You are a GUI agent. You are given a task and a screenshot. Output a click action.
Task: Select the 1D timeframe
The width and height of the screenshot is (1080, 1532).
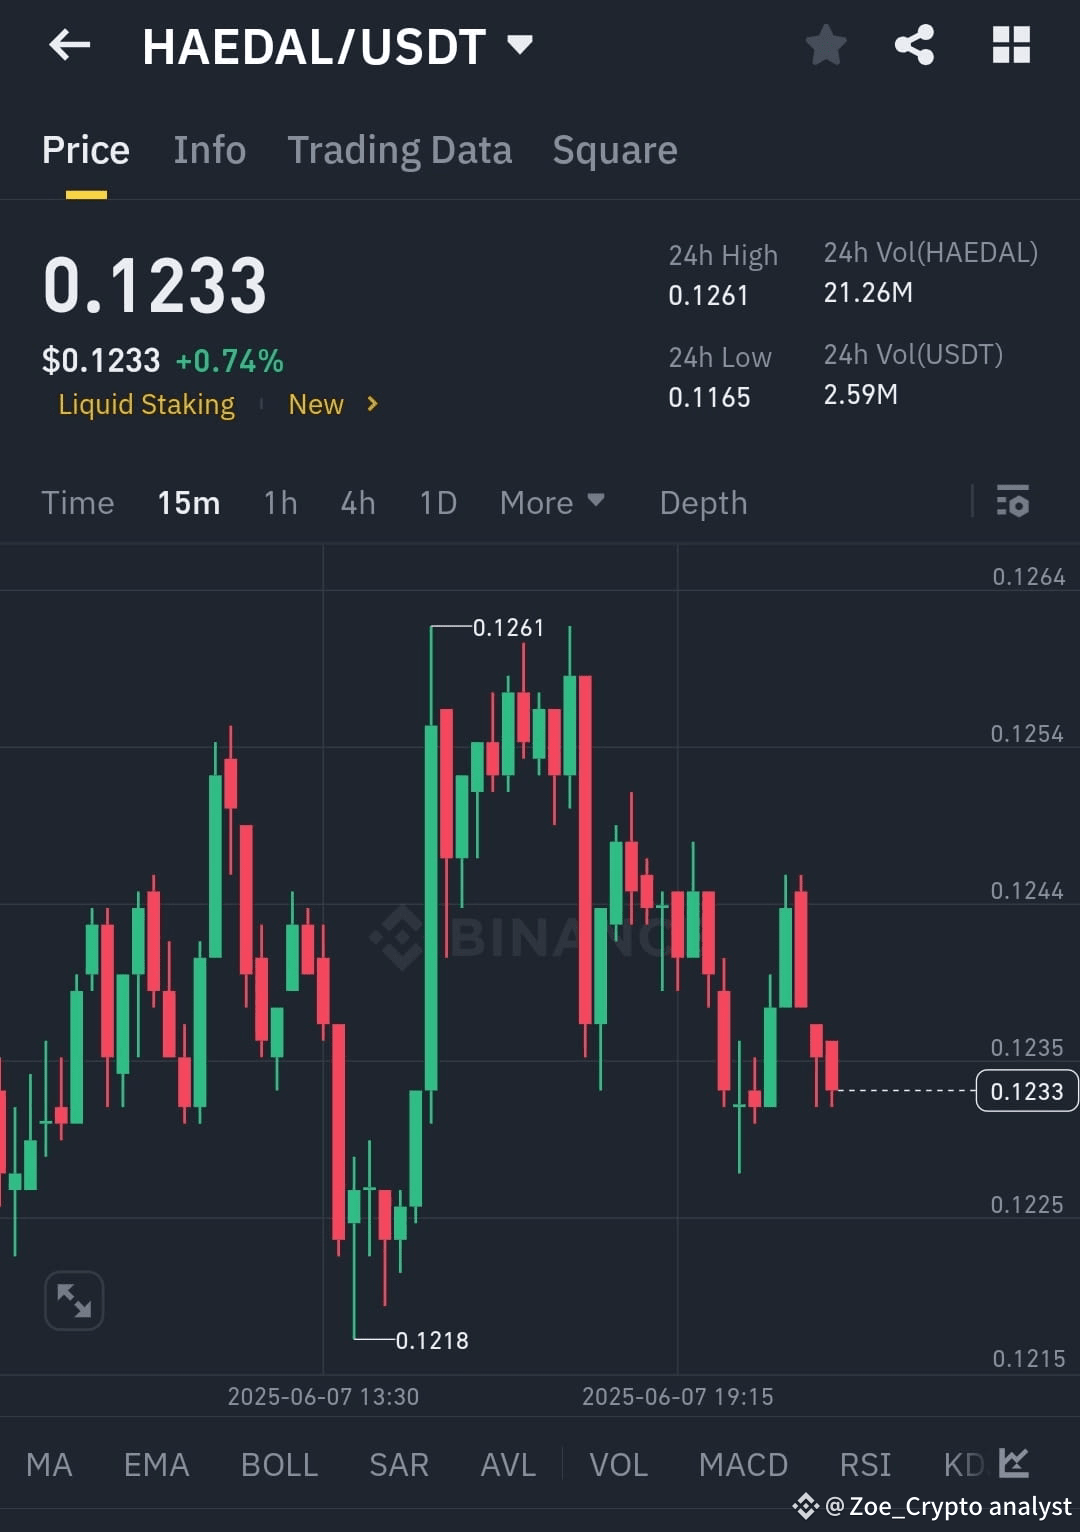pos(437,503)
